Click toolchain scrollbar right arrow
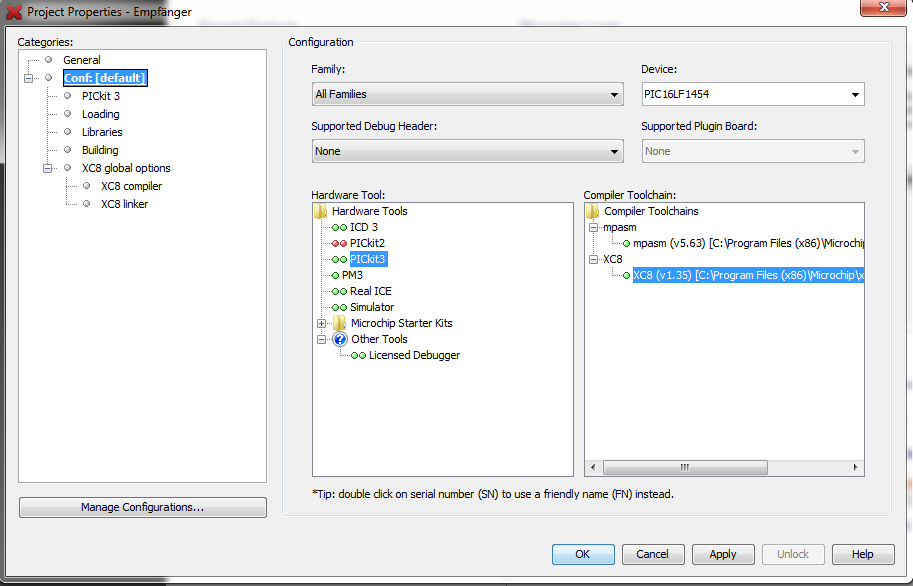The image size is (913, 586). pyautogui.click(x=855, y=467)
